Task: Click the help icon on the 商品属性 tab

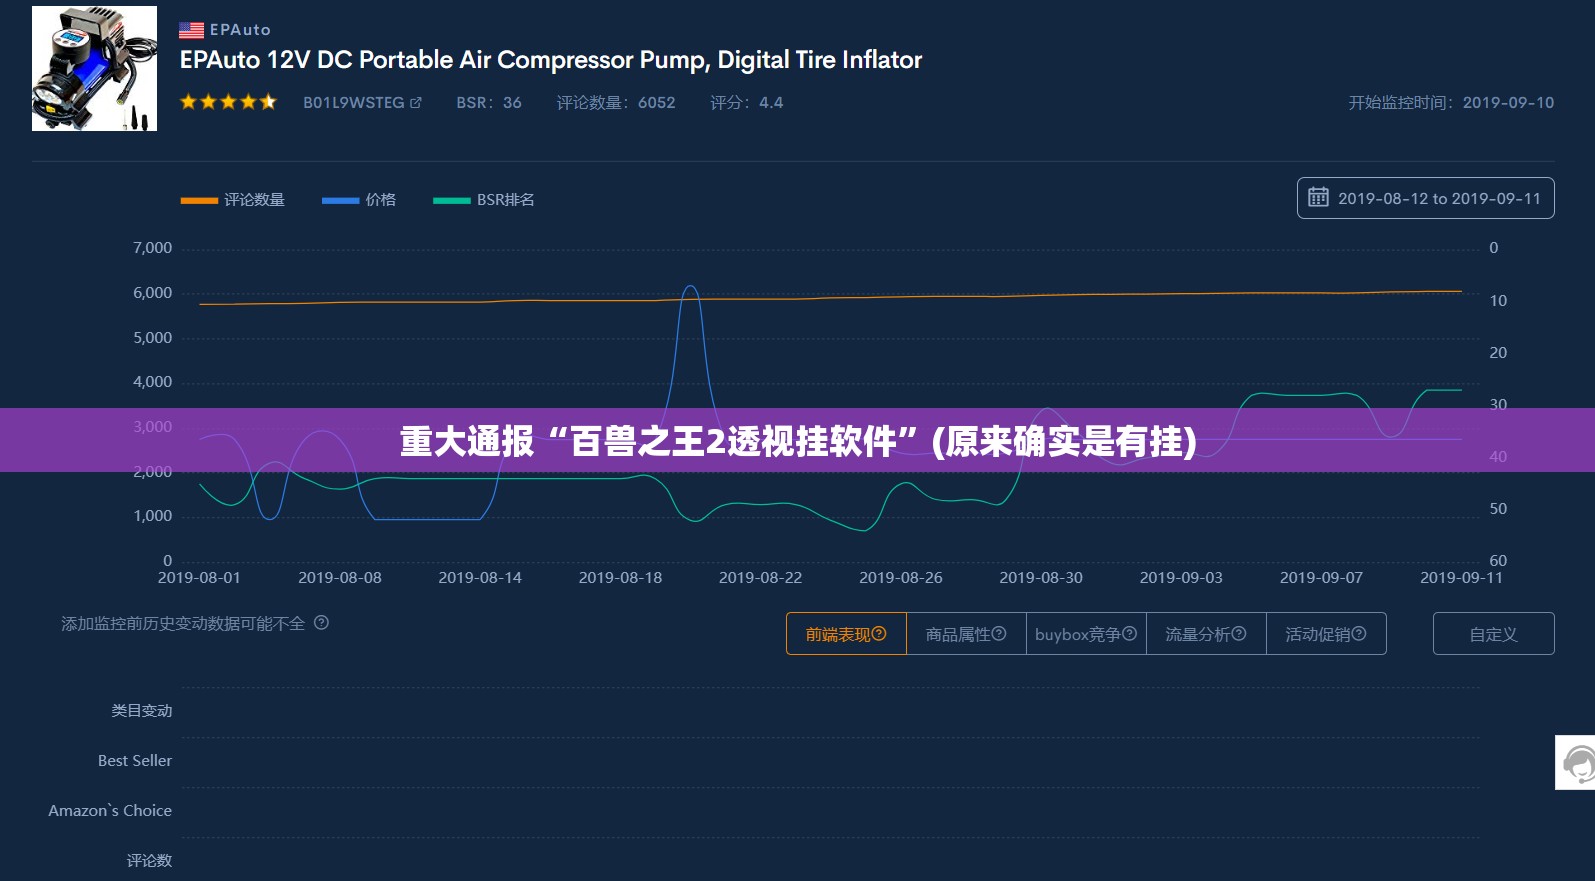Action: pos(999,634)
